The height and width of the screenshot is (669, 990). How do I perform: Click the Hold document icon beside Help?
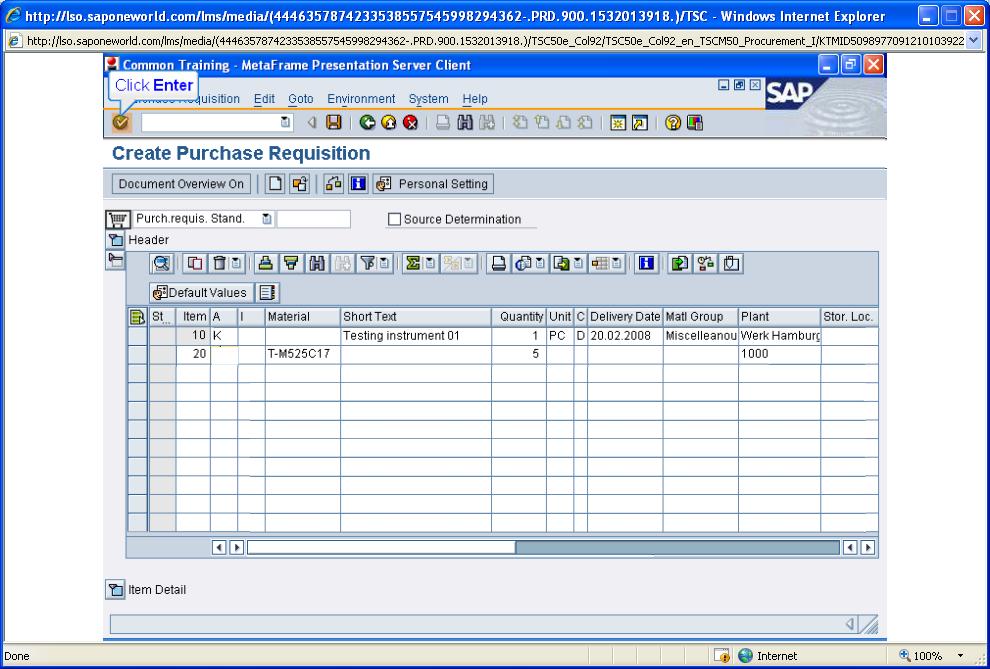tap(333, 184)
